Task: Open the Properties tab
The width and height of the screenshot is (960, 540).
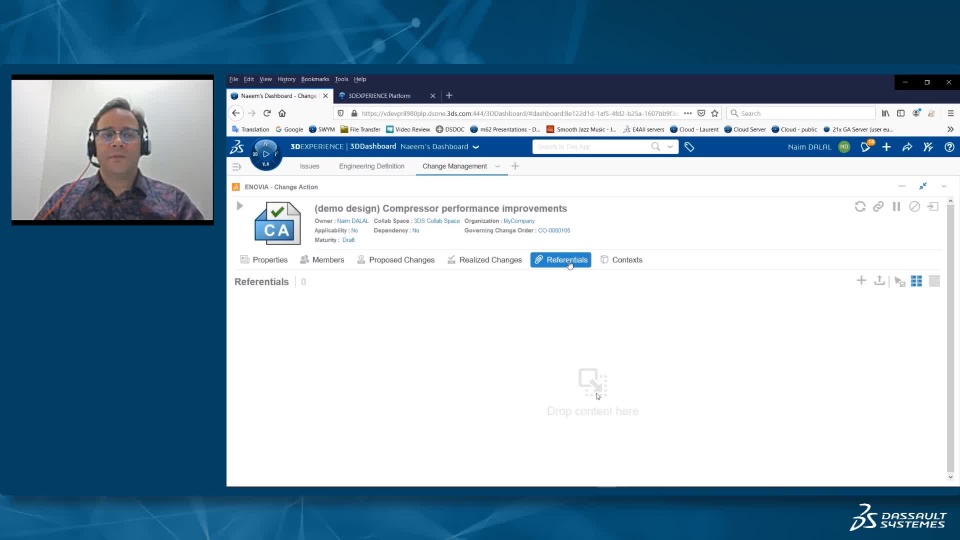Action: point(264,260)
